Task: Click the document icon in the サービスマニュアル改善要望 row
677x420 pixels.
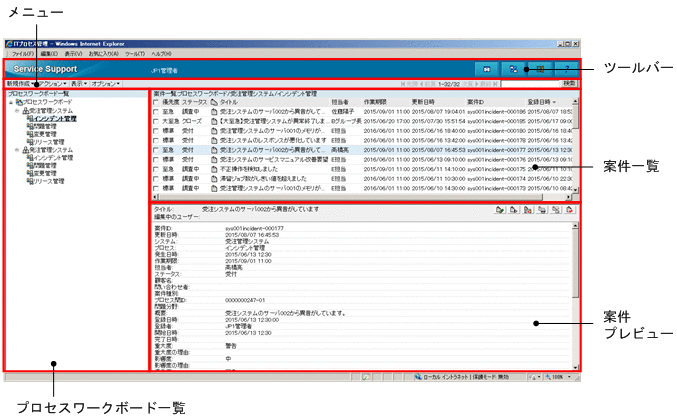Action: click(214, 160)
